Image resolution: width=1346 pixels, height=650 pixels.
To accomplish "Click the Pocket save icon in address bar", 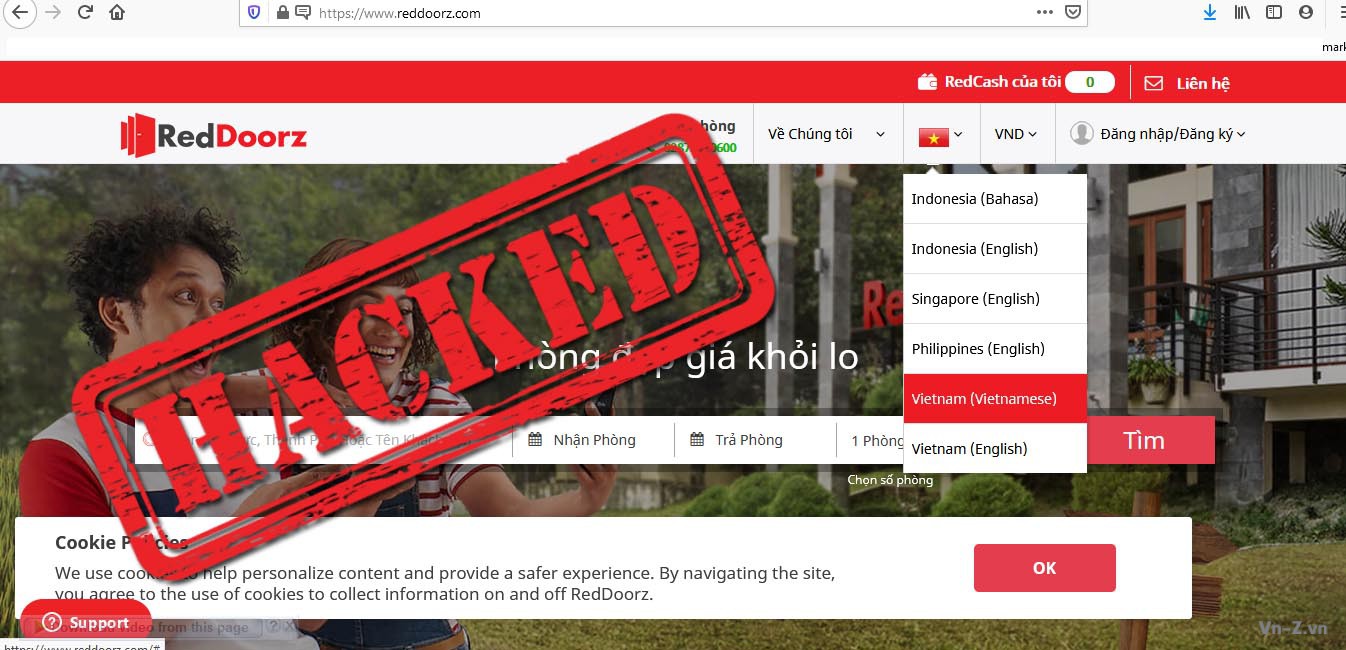I will [1073, 13].
